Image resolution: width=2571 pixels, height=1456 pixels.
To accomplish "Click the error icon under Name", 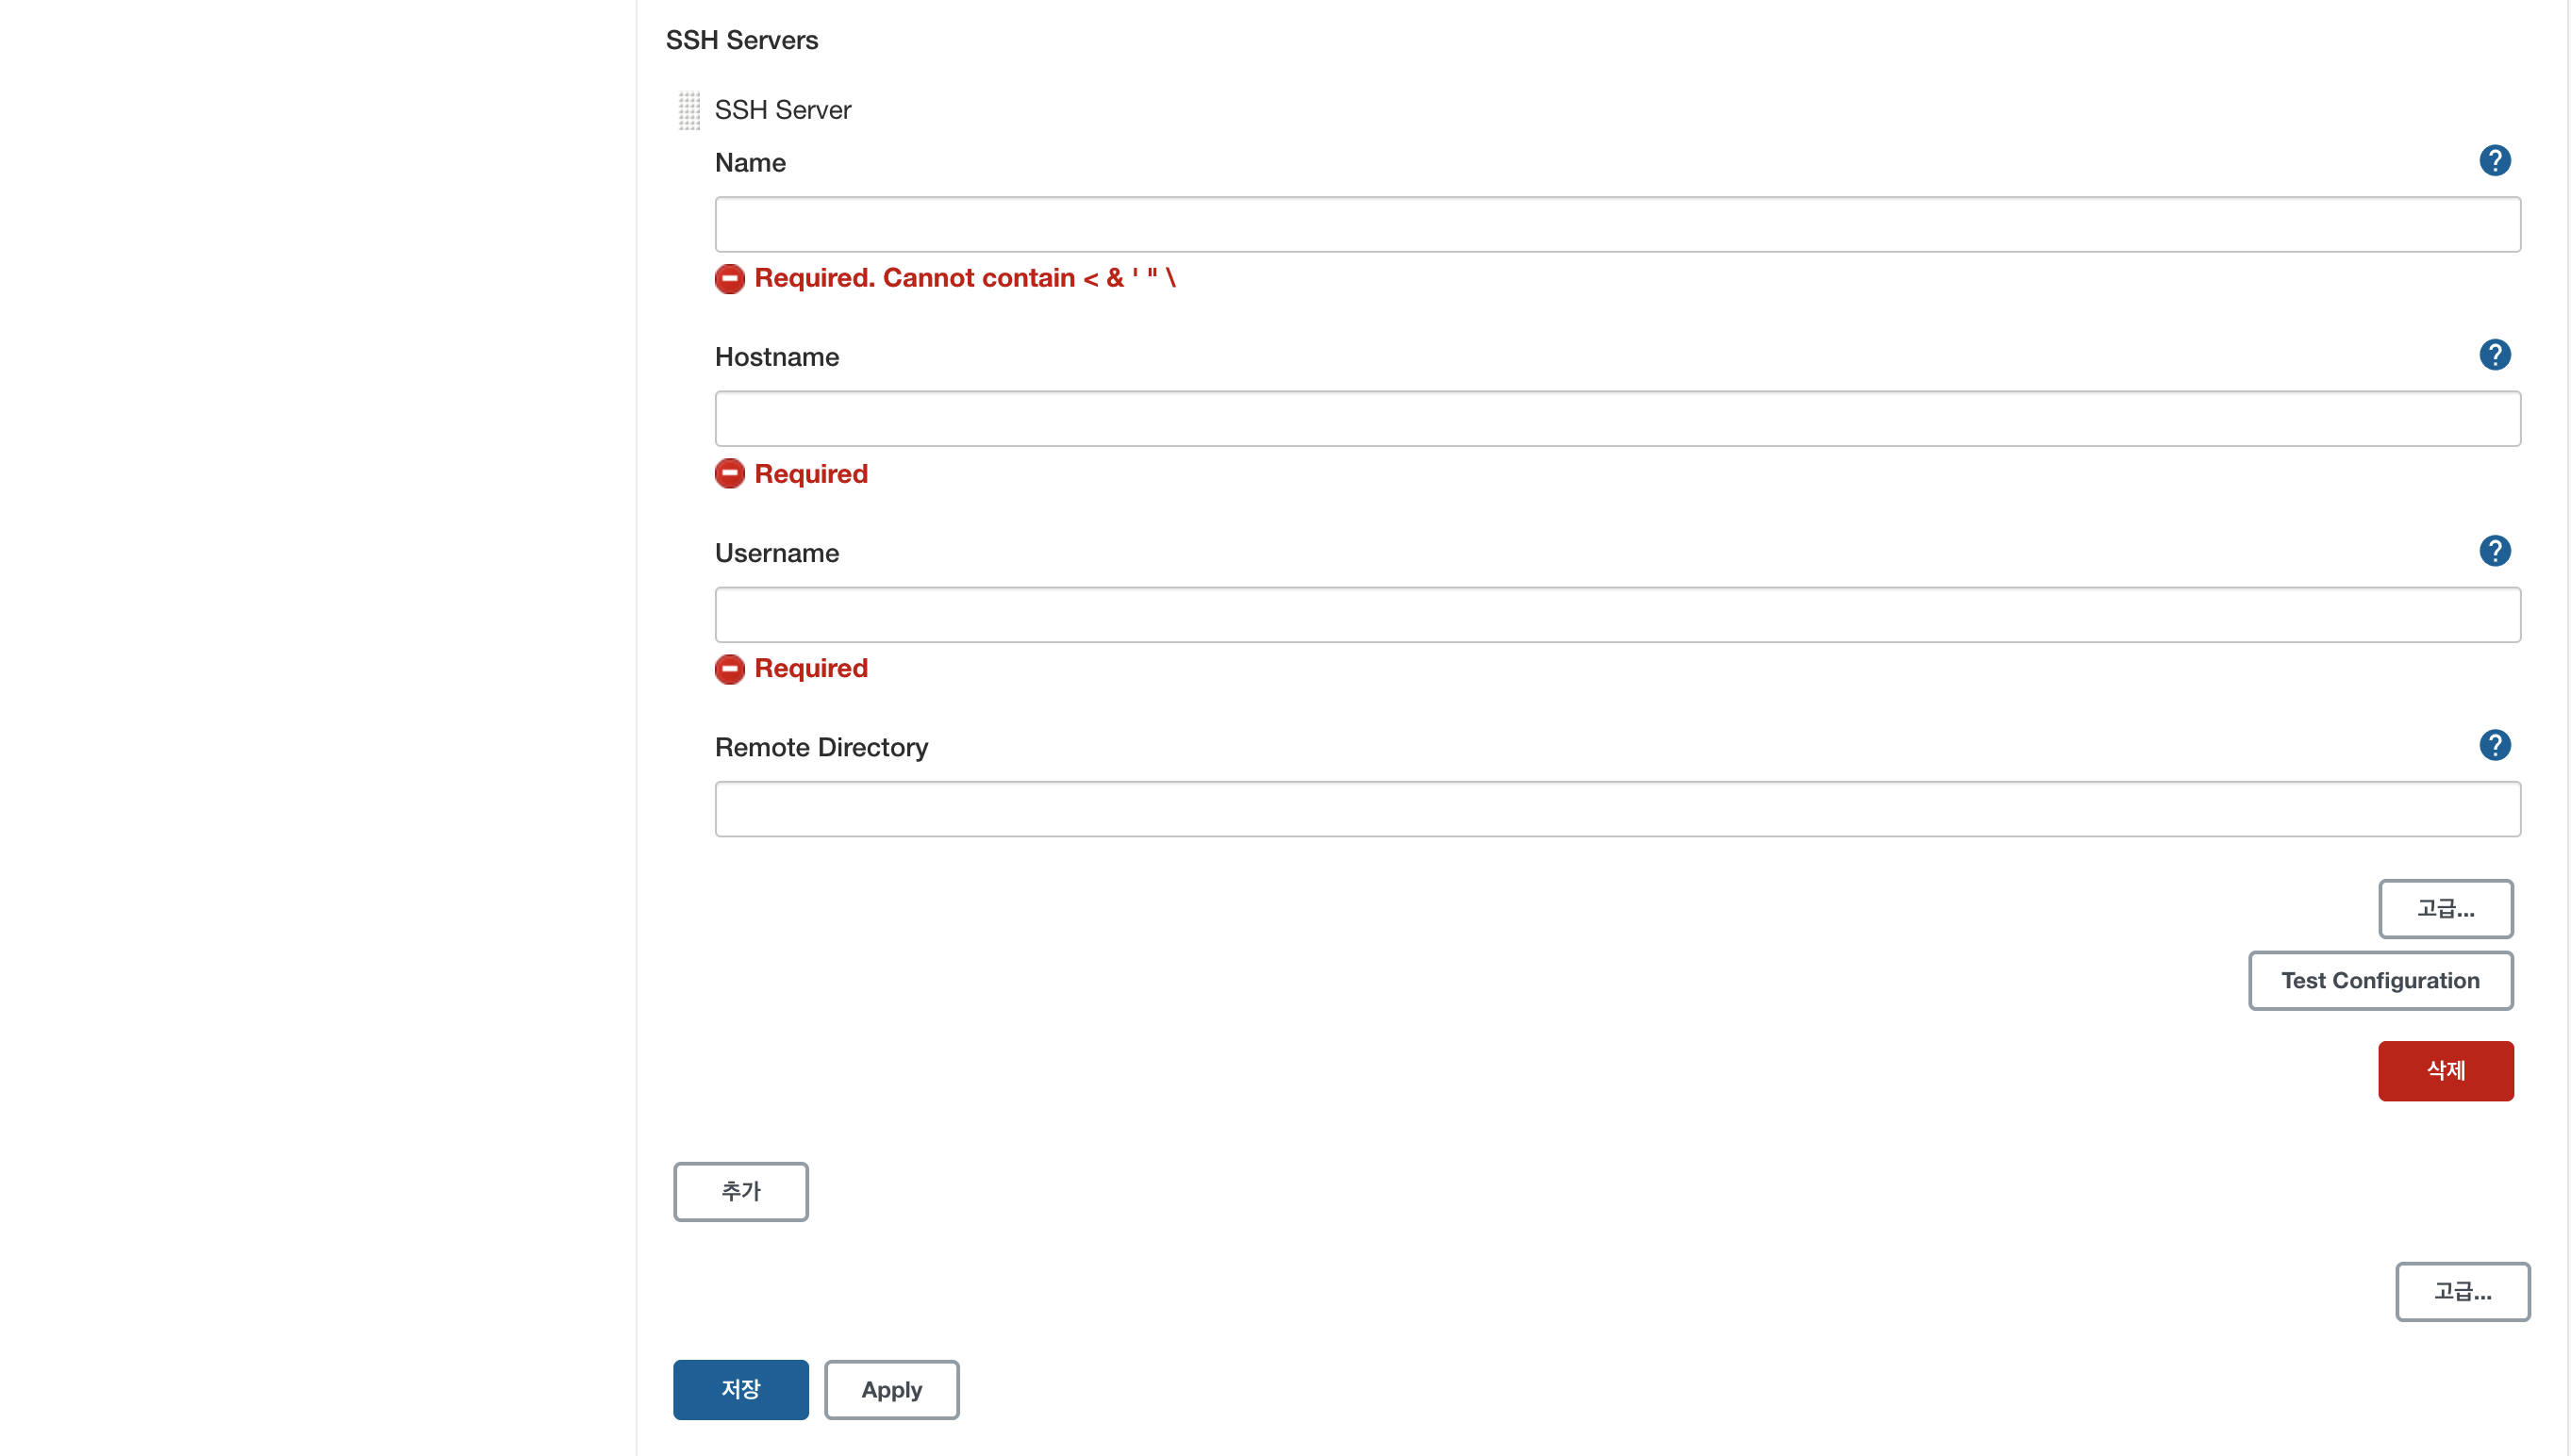I will [730, 279].
